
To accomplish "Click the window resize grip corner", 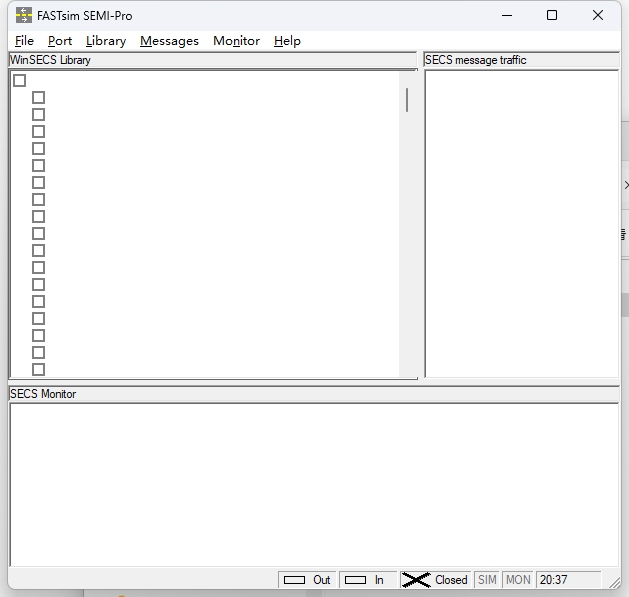I will coord(614,583).
